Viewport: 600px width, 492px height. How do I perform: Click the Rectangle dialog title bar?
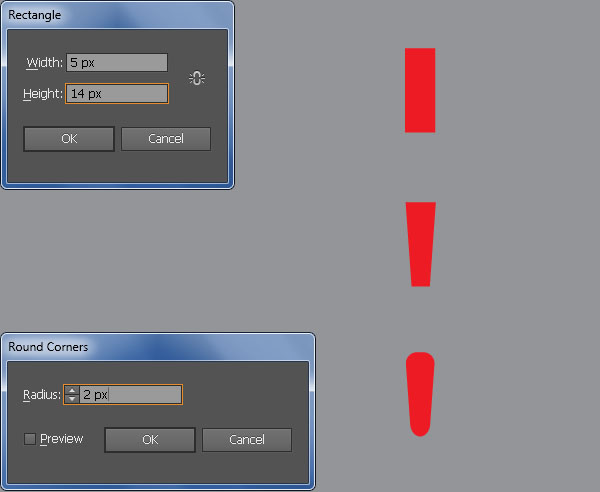[x=118, y=15]
